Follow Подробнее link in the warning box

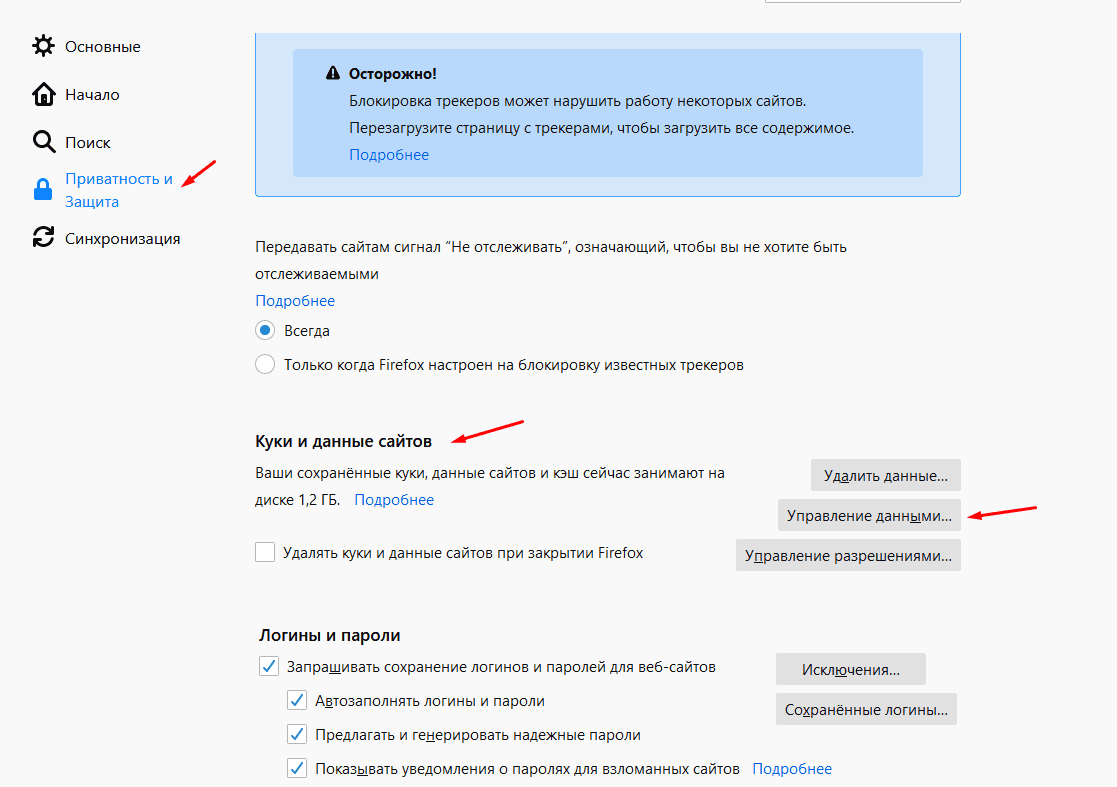(x=389, y=155)
